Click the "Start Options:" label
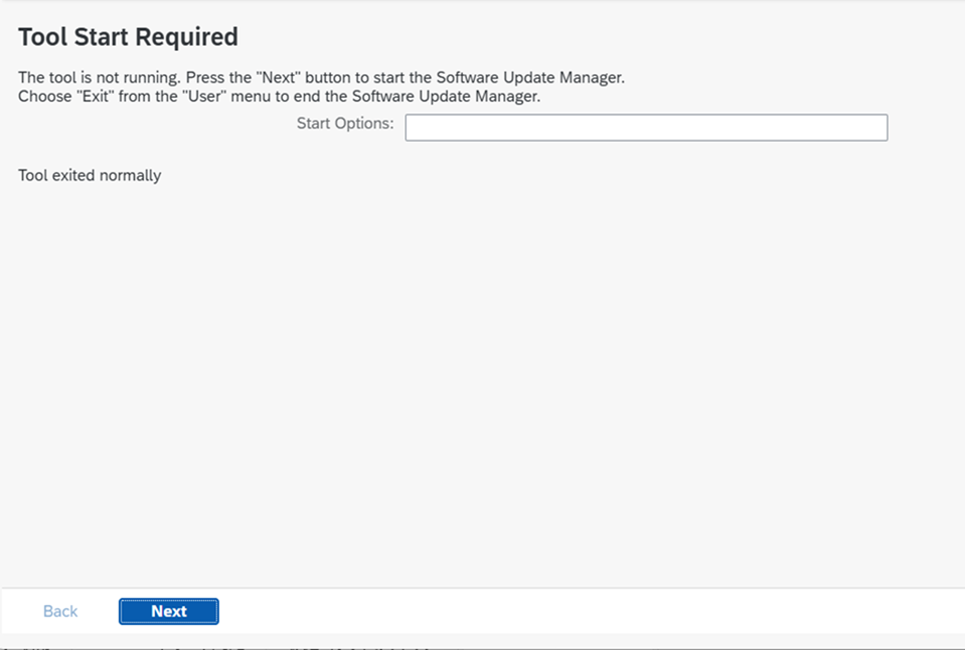The image size is (965, 650). tap(345, 124)
